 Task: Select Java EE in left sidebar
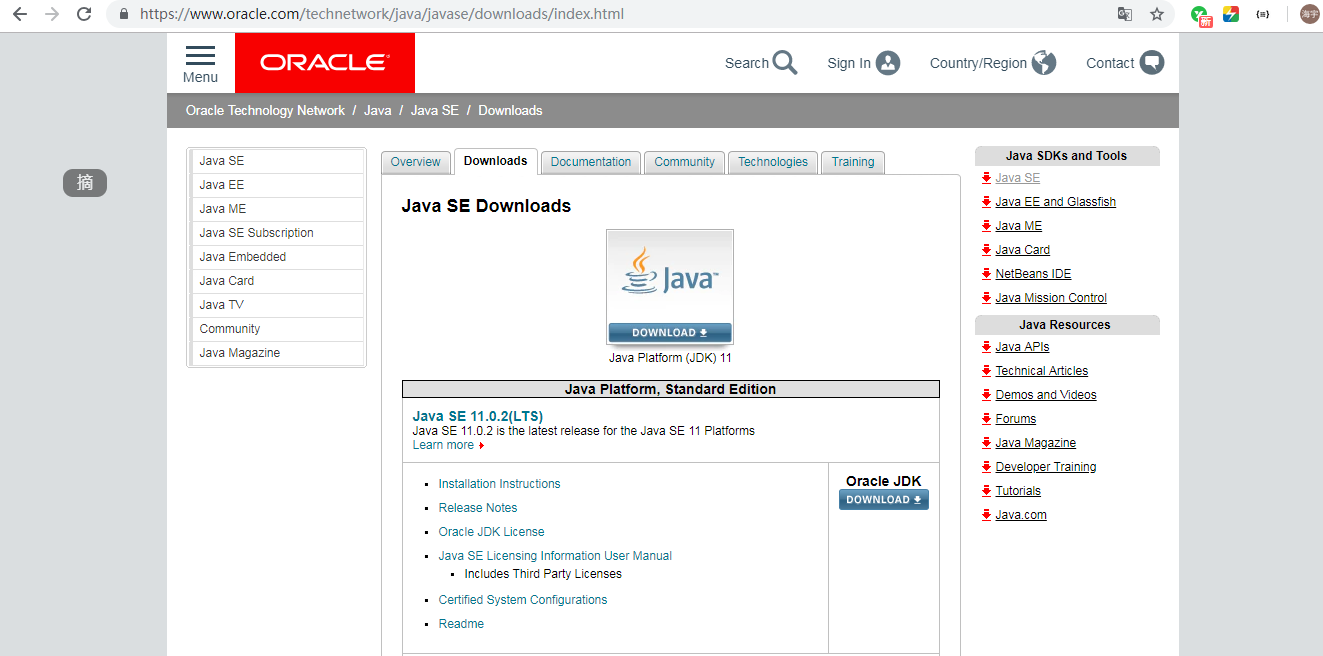pos(277,185)
